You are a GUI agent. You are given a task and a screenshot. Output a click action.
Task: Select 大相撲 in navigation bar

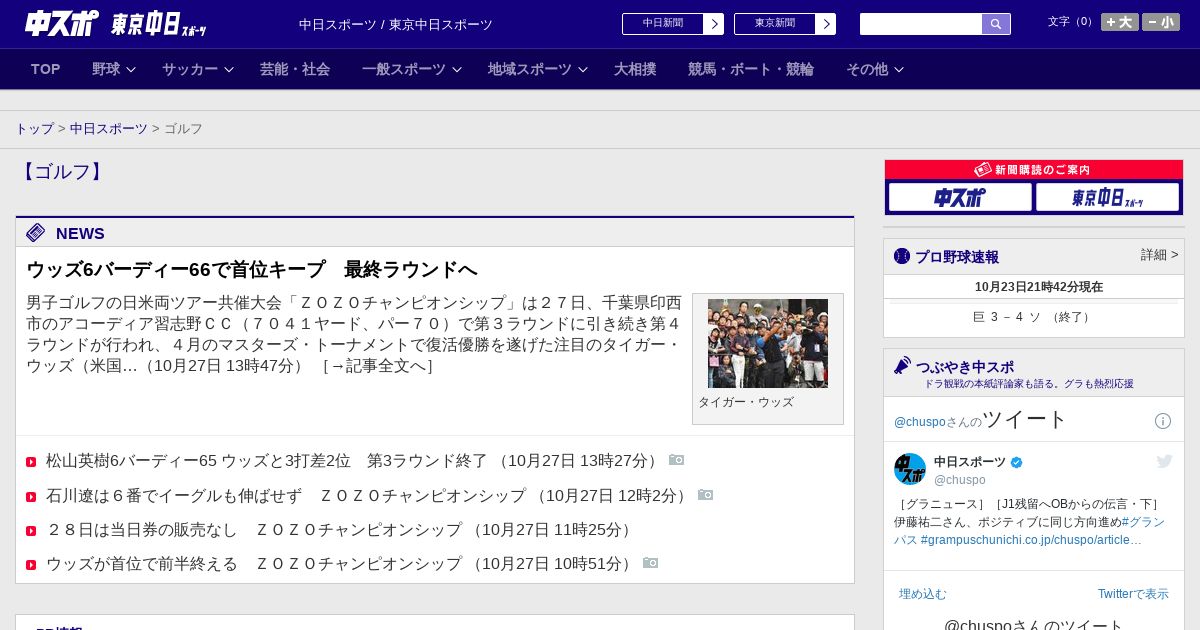pos(635,69)
